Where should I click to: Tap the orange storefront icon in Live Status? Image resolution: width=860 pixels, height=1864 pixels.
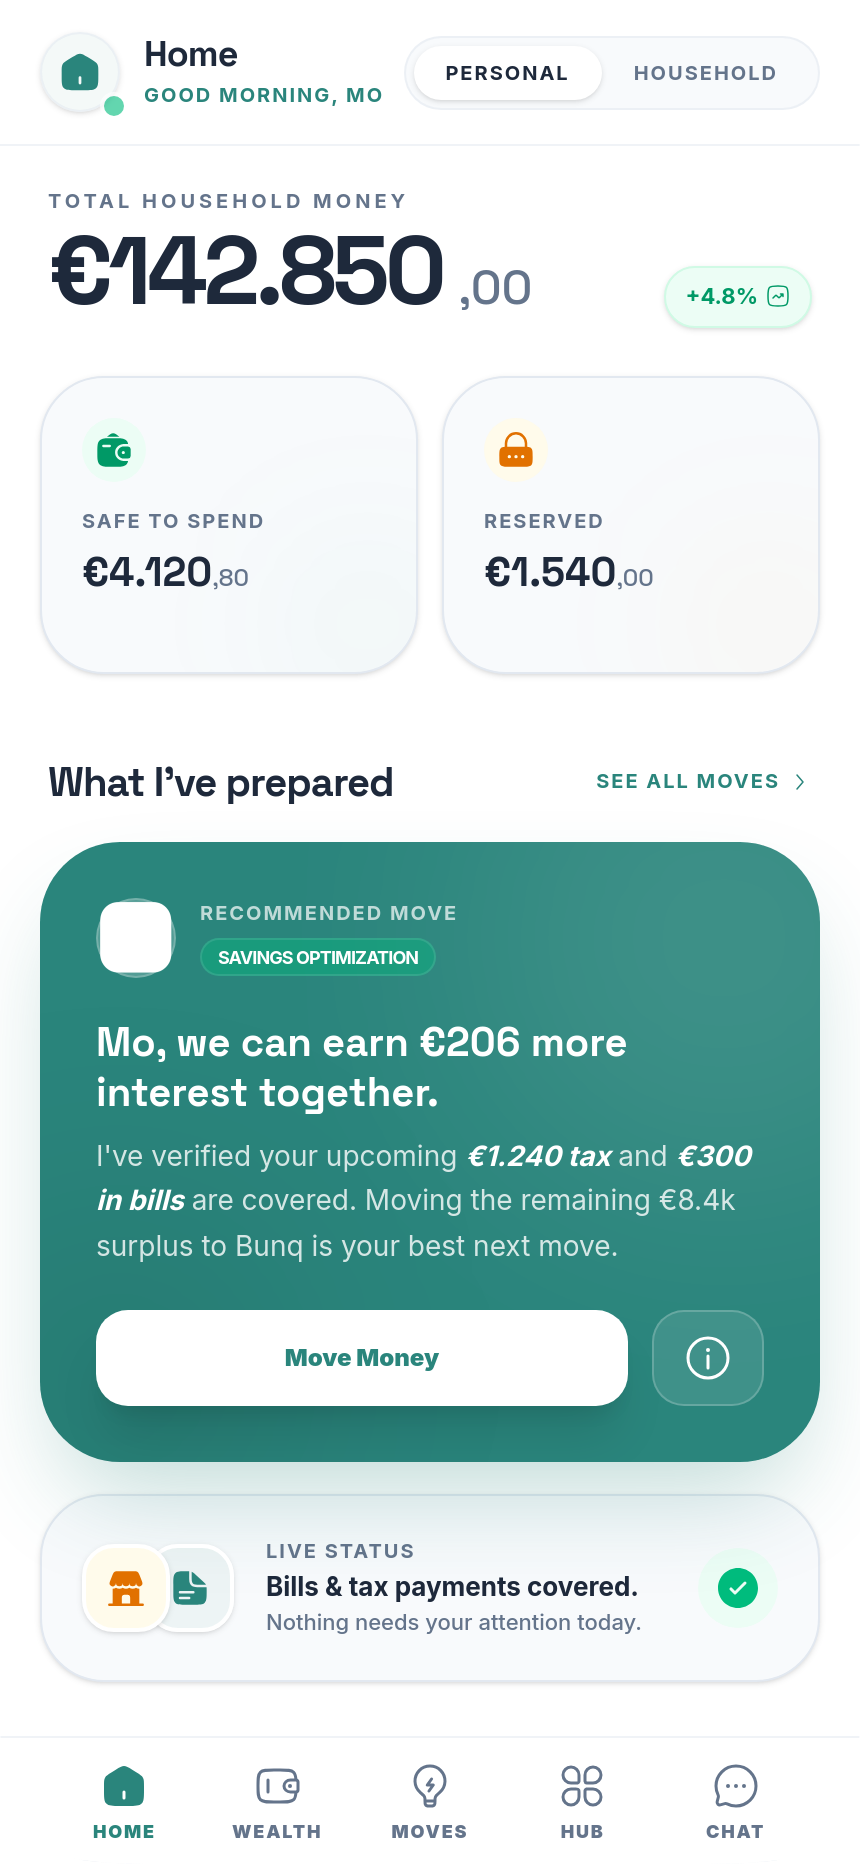pyautogui.click(x=126, y=1588)
